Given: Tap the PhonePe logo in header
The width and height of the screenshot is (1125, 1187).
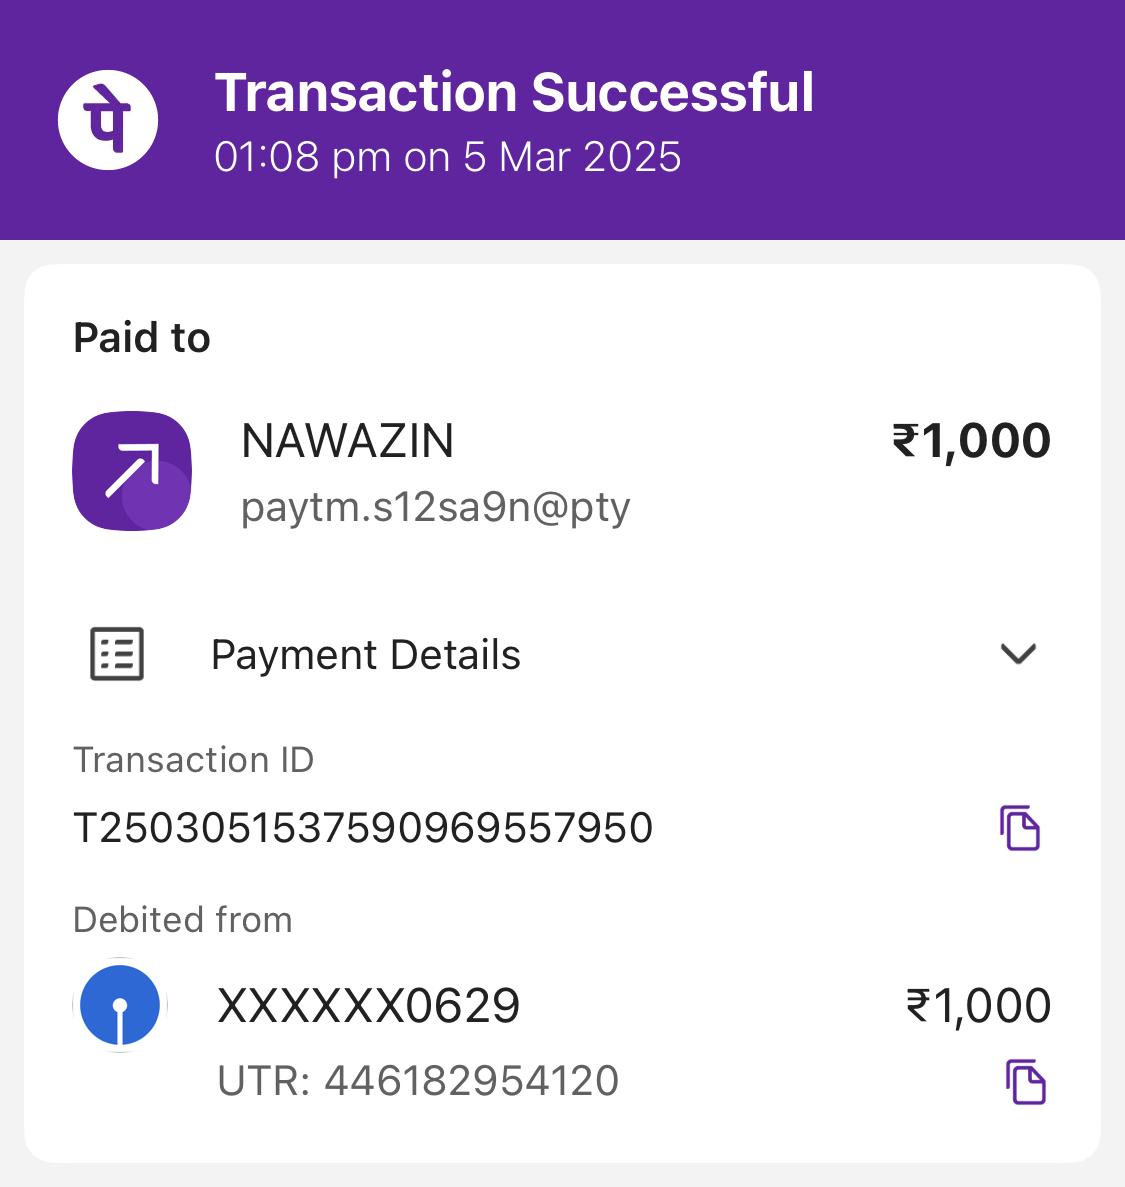Looking at the screenshot, I should pyautogui.click(x=108, y=120).
